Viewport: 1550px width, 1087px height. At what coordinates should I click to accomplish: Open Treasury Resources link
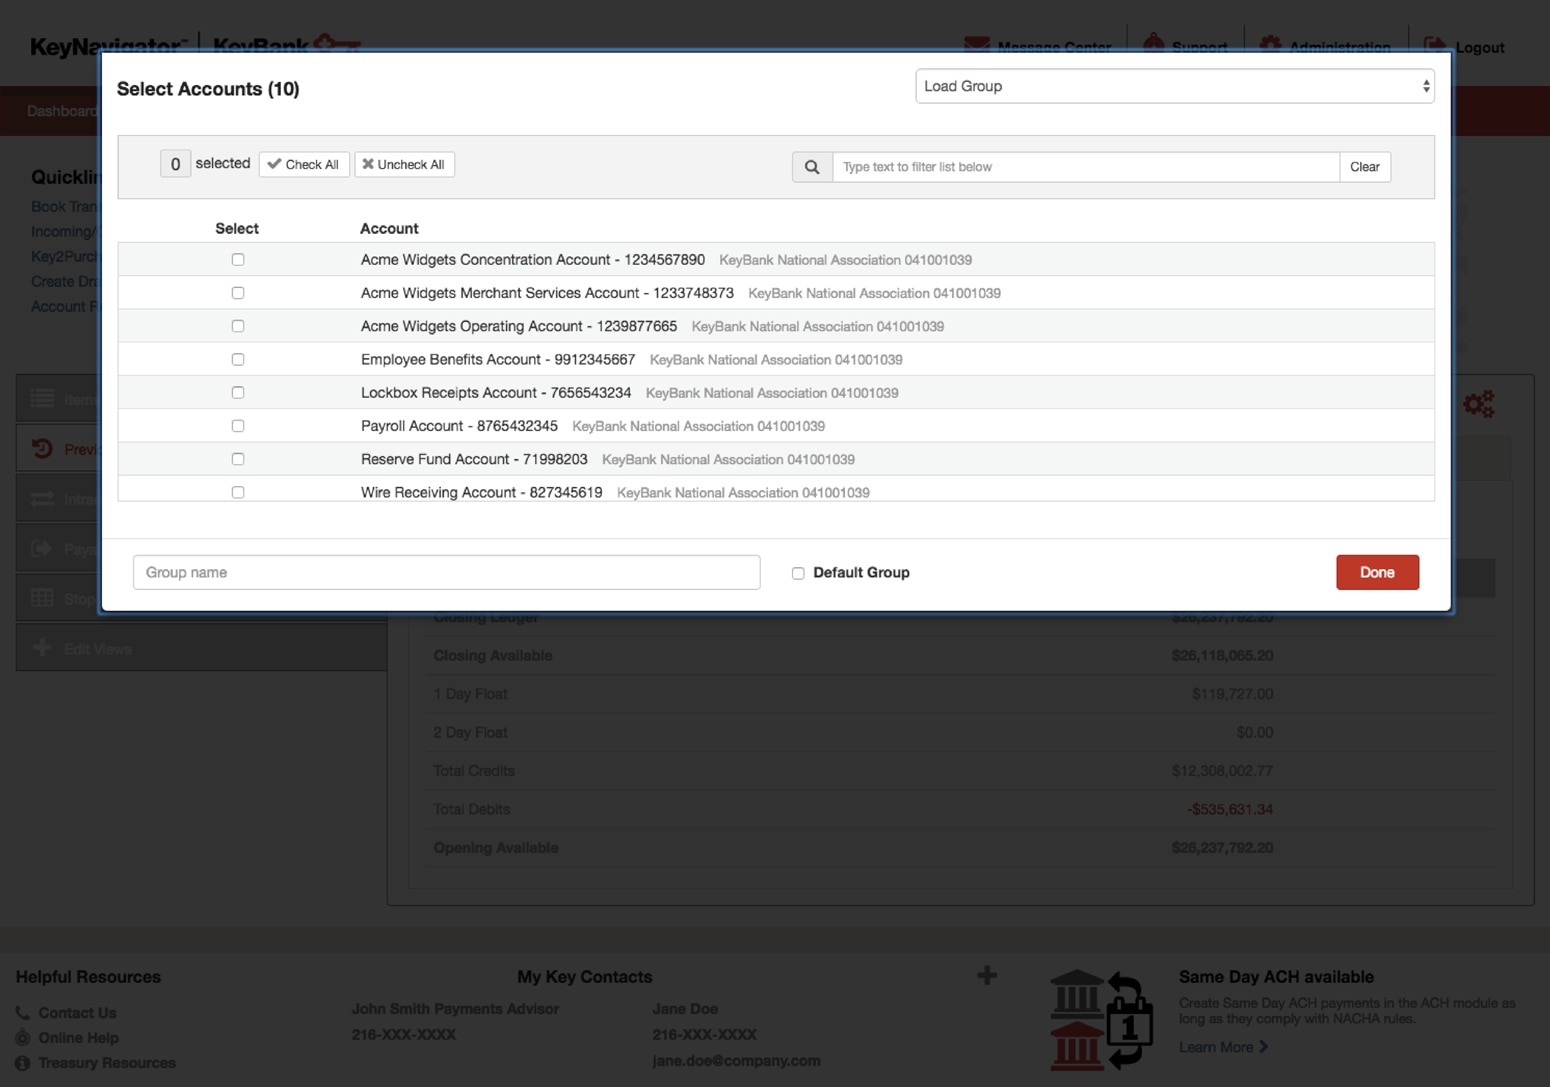coord(107,1063)
